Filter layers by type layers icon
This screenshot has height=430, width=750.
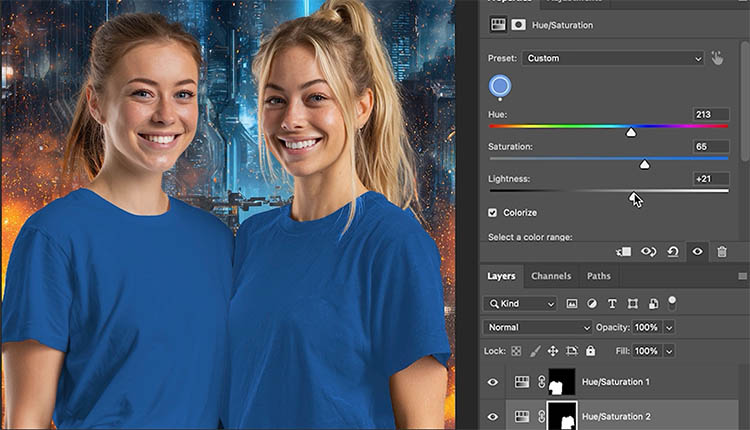point(612,304)
